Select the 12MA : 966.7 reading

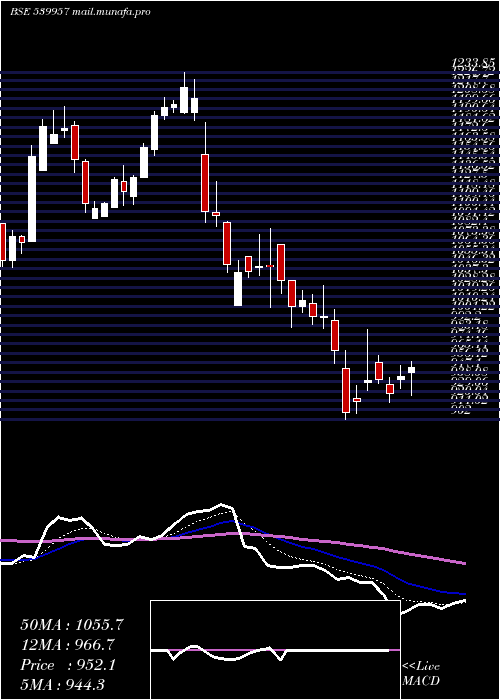coord(67,645)
